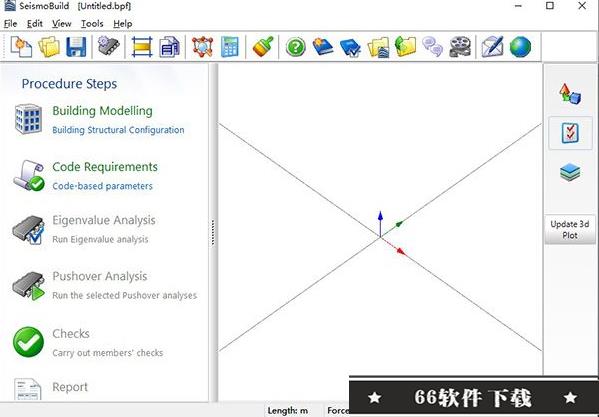Viewport: 599px width, 417px height.
Task: Click the Code-based parameters link
Action: (102, 186)
